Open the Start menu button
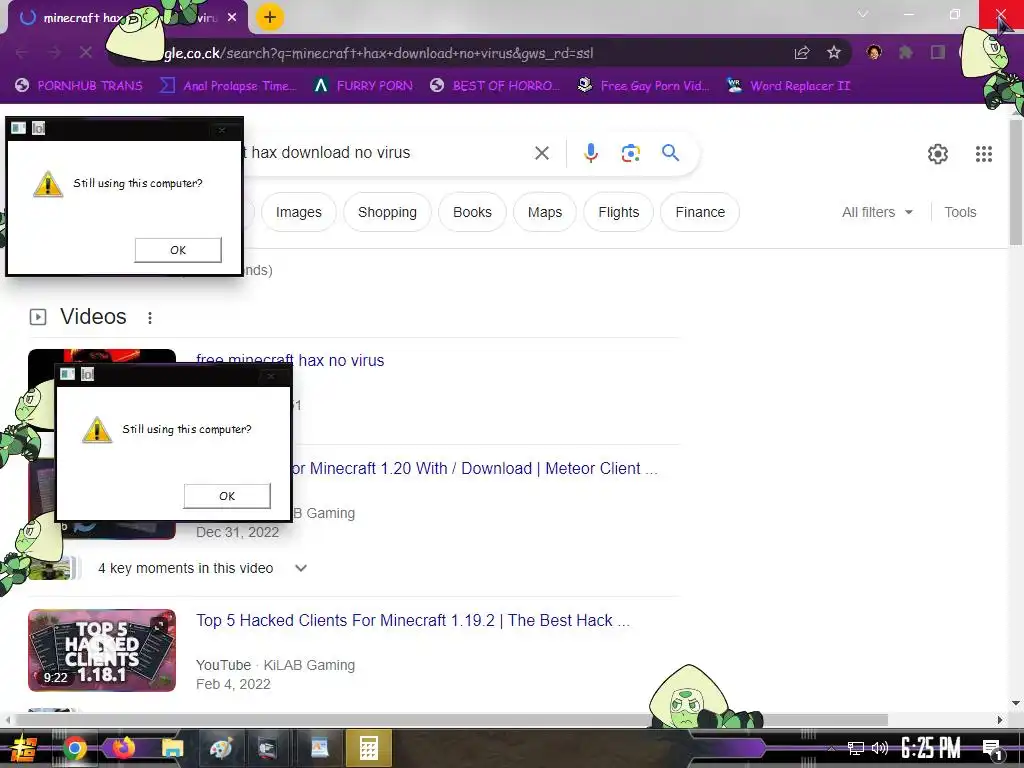Screen dimensions: 1024x768 tap(22, 748)
